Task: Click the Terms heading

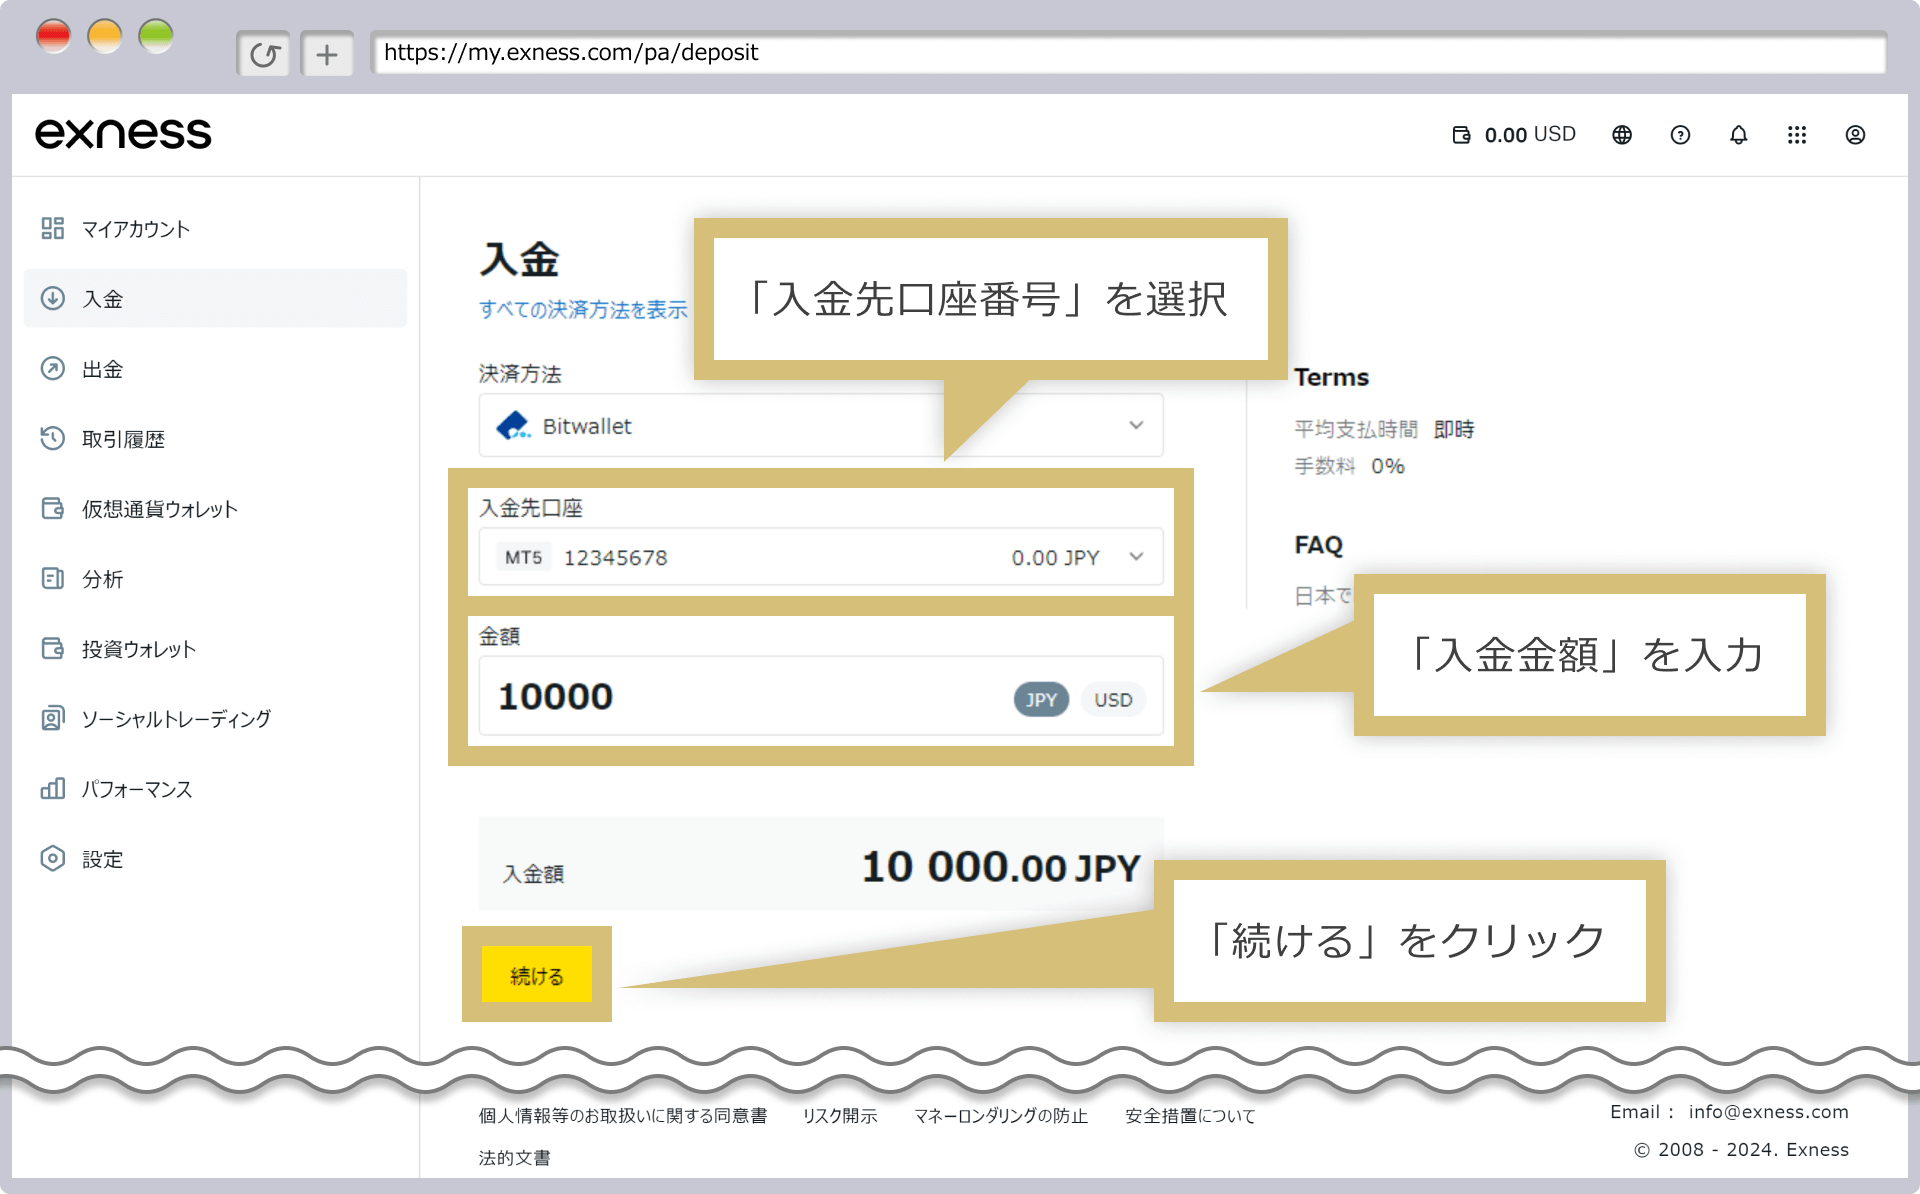Action: pos(1331,377)
